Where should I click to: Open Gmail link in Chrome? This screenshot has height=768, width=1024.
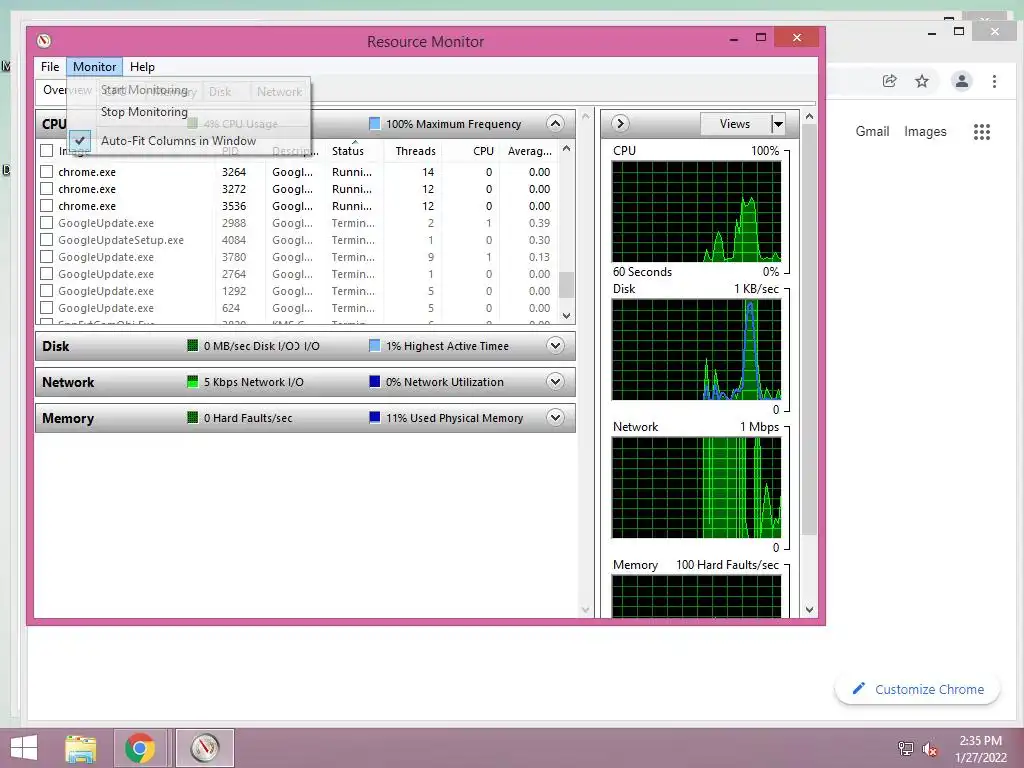tap(872, 131)
